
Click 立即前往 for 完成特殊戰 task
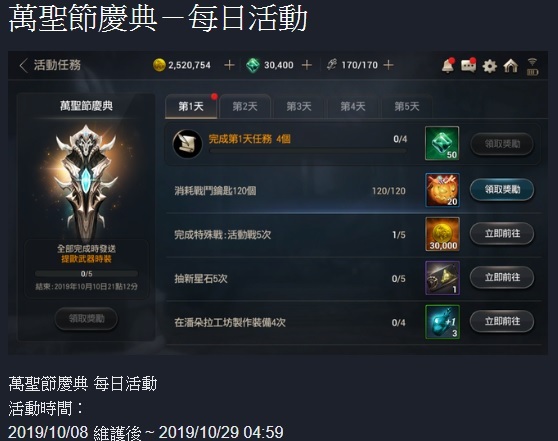click(x=502, y=234)
